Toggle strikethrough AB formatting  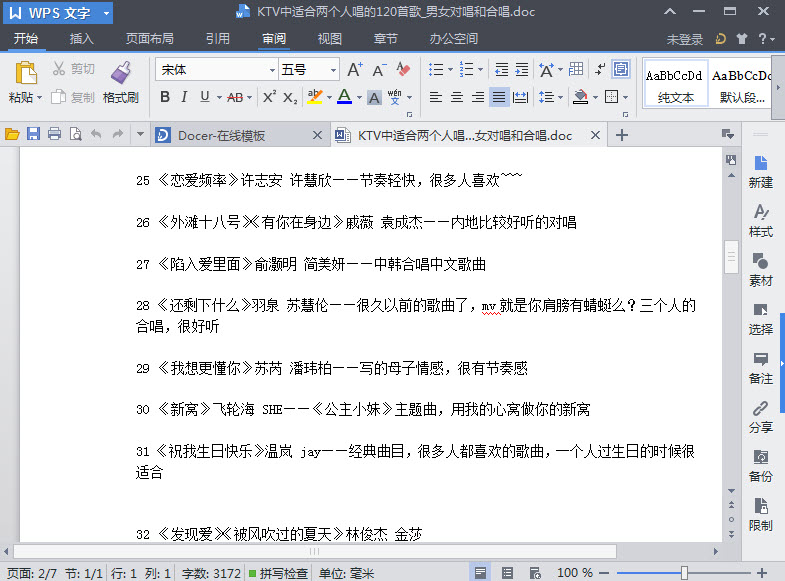(235, 98)
